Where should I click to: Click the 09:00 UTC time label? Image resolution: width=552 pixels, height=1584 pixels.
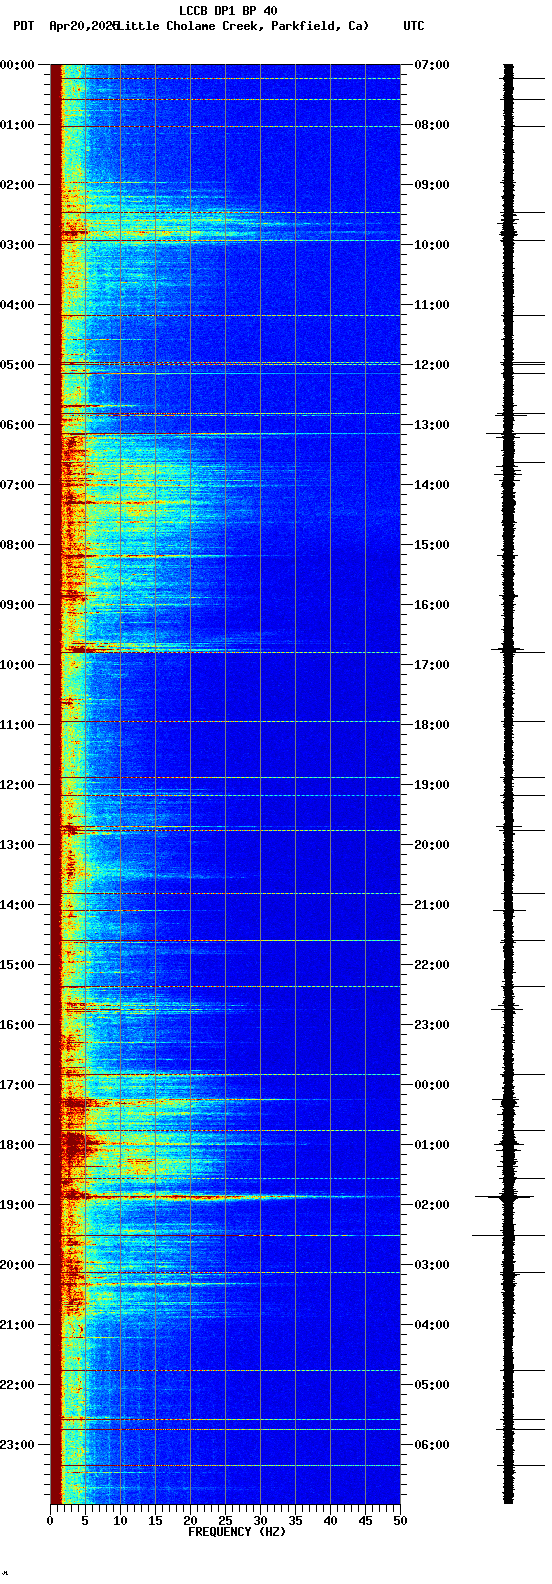coord(432,185)
